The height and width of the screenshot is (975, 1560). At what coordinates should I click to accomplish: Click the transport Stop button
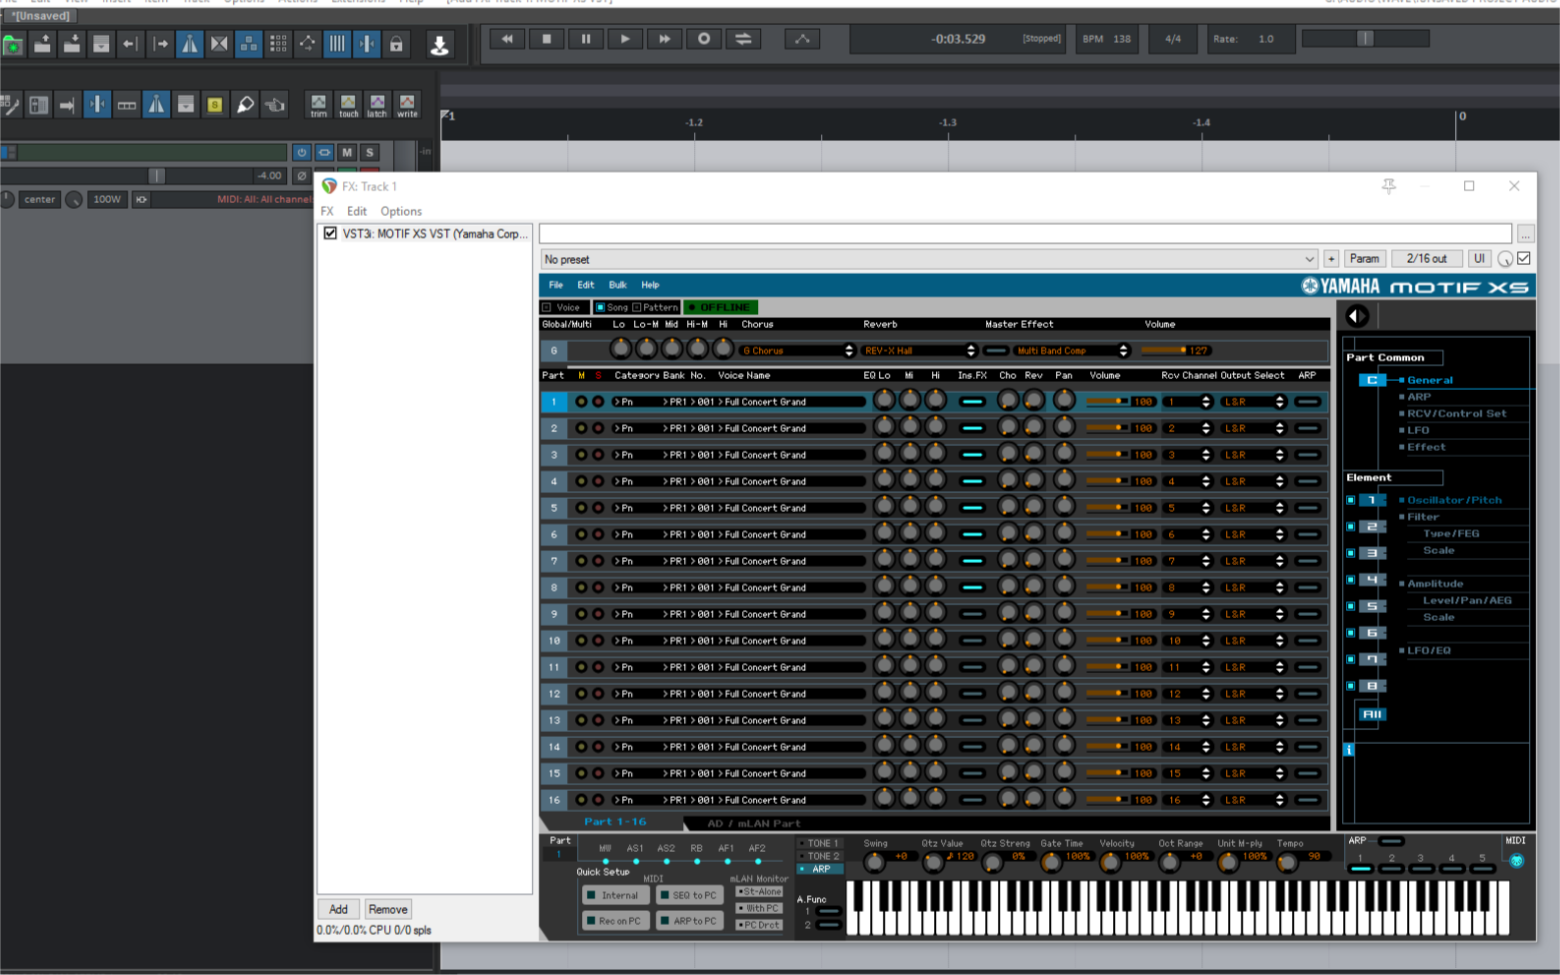546,39
